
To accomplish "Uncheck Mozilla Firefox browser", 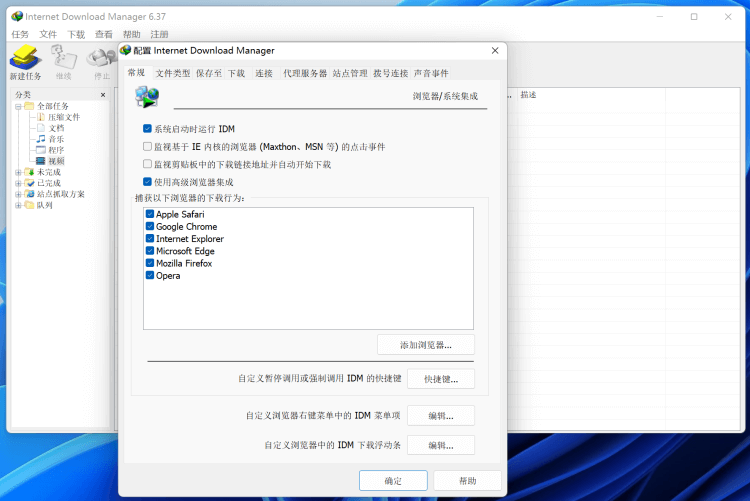I will pyautogui.click(x=150, y=263).
